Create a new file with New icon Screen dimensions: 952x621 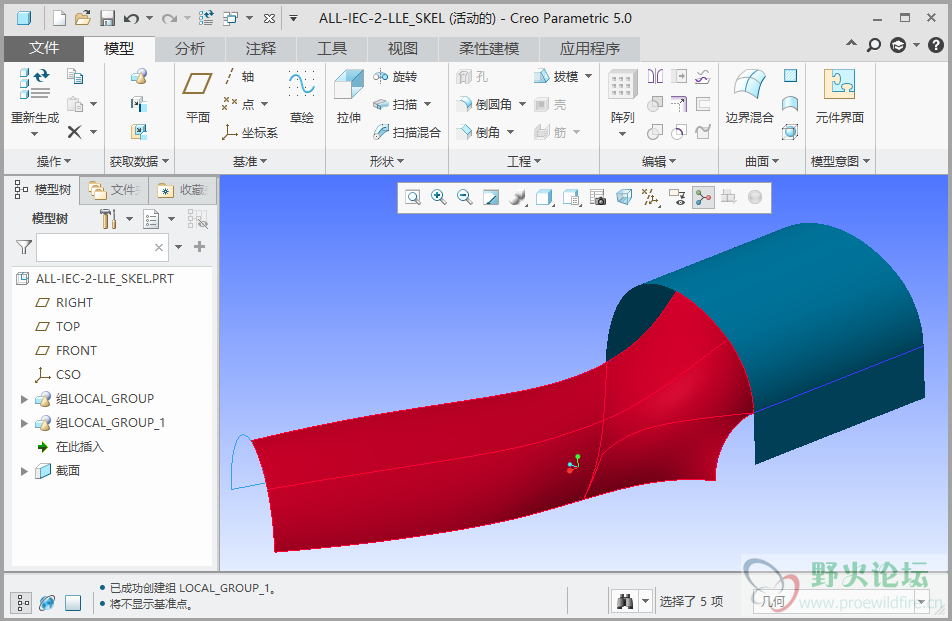[x=59, y=18]
